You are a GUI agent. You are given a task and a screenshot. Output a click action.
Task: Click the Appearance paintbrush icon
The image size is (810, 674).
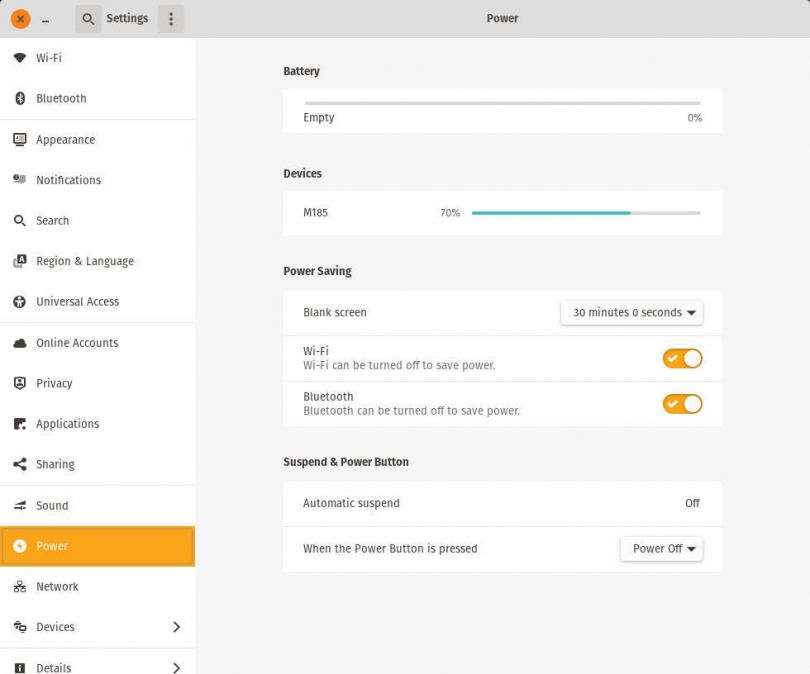[x=19, y=139]
